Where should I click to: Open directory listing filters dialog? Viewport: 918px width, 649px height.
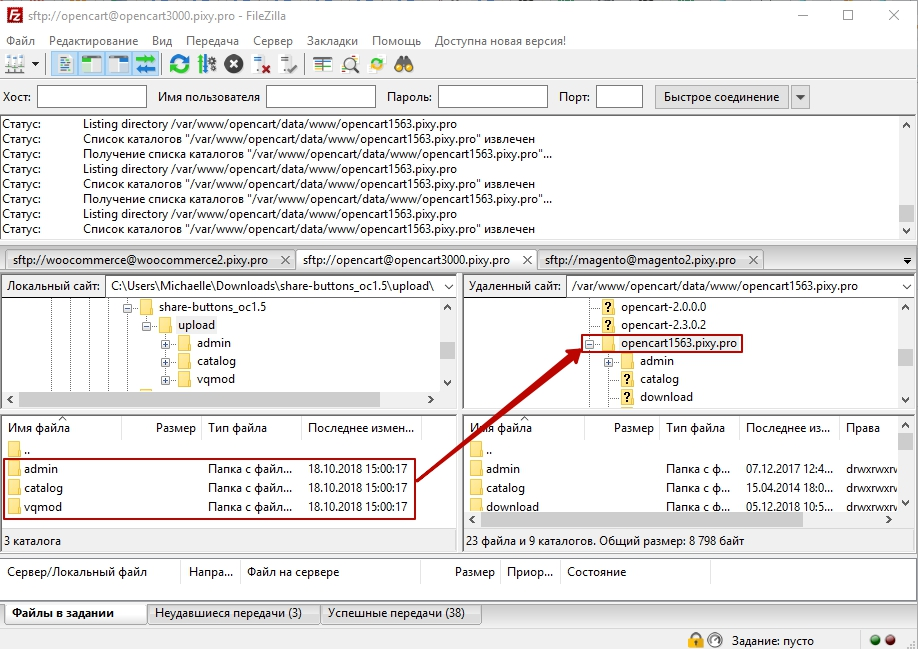tap(322, 64)
